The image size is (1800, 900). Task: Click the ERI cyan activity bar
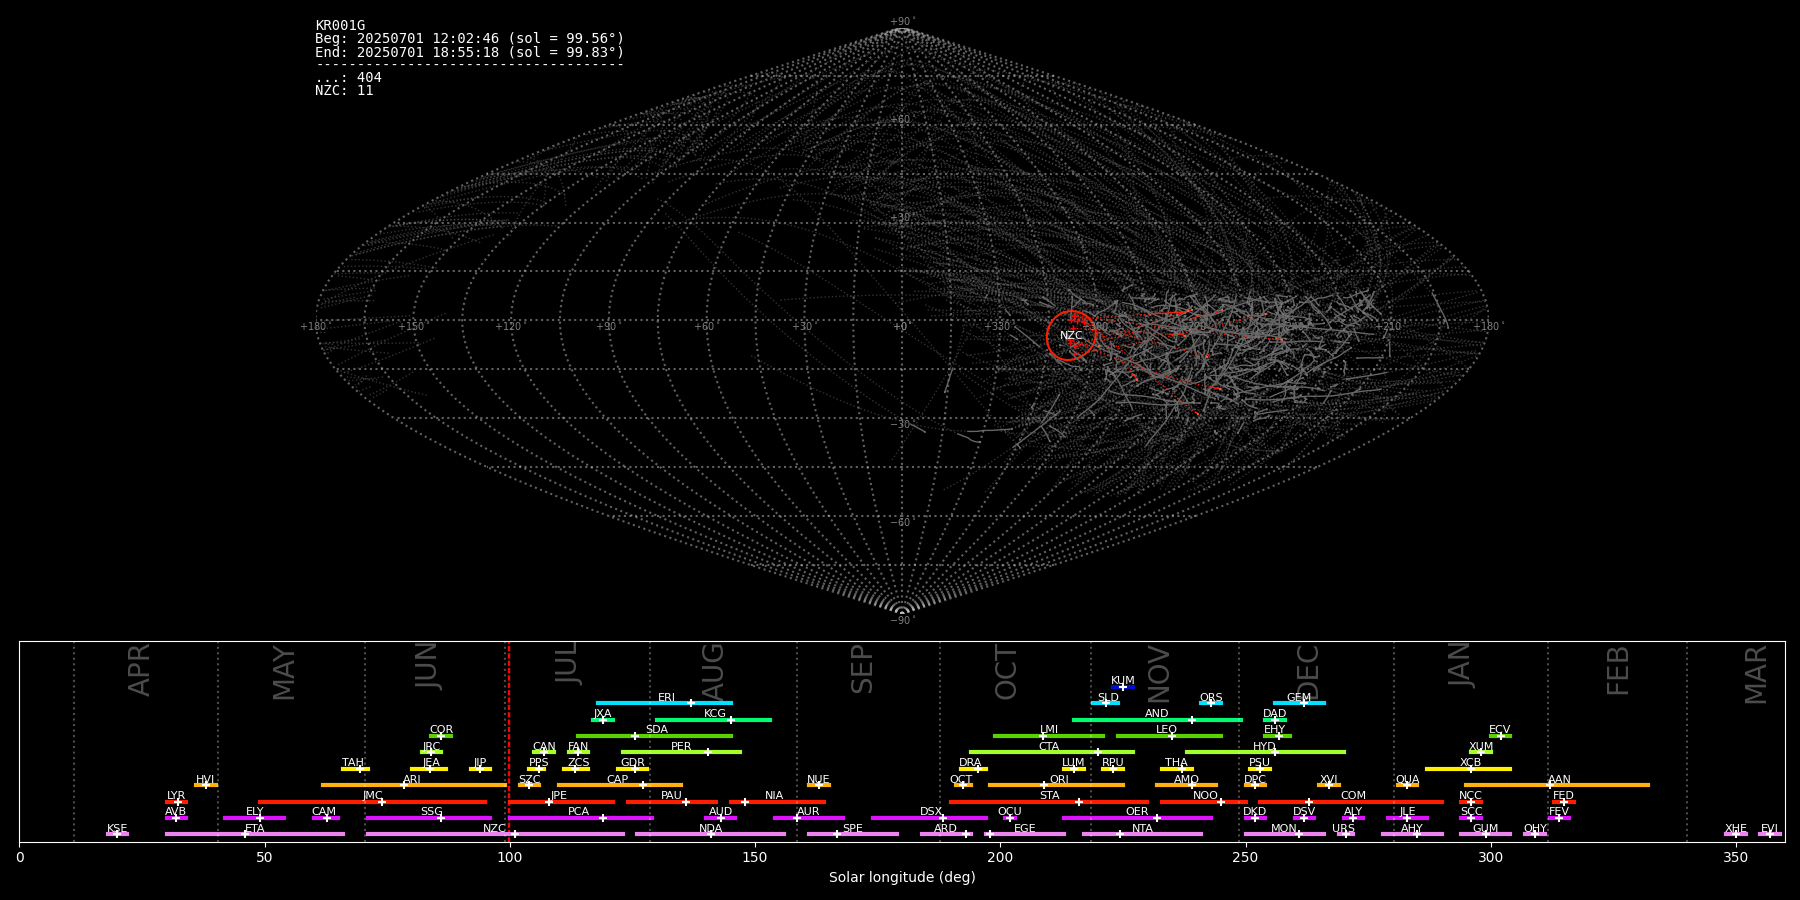point(664,703)
